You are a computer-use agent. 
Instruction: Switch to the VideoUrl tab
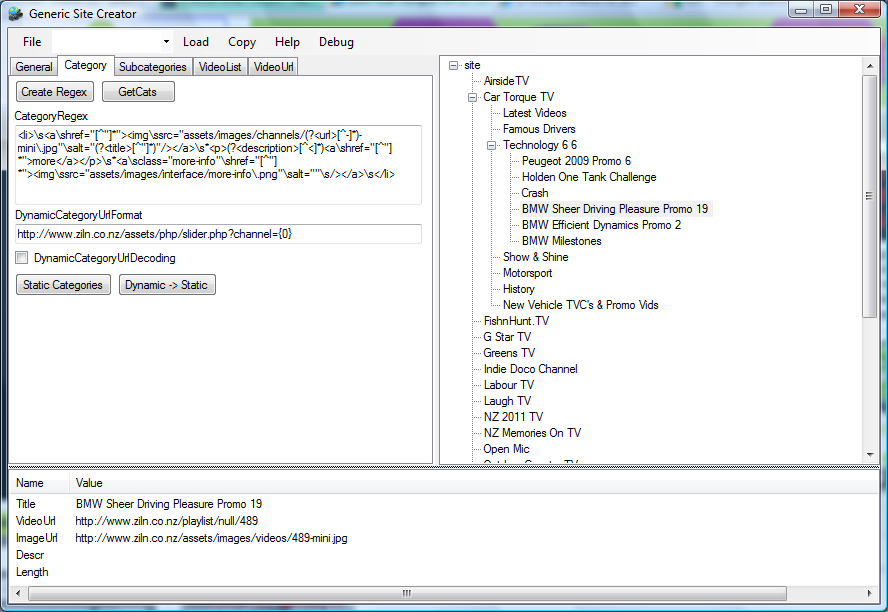point(273,67)
